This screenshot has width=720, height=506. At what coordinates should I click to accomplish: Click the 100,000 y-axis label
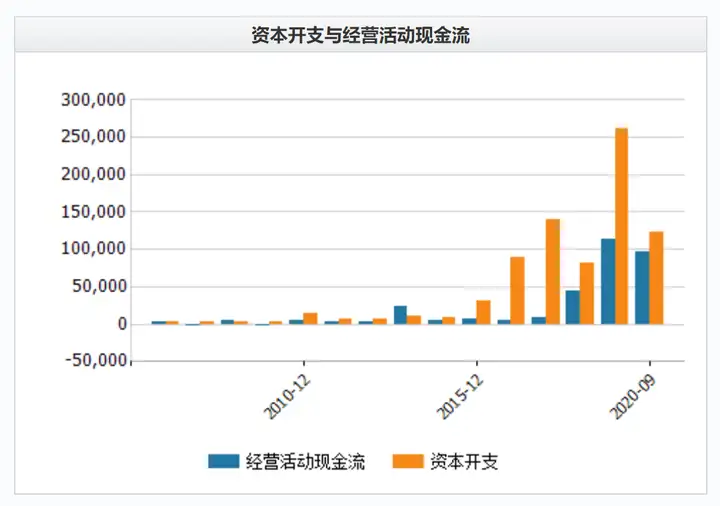point(93,249)
